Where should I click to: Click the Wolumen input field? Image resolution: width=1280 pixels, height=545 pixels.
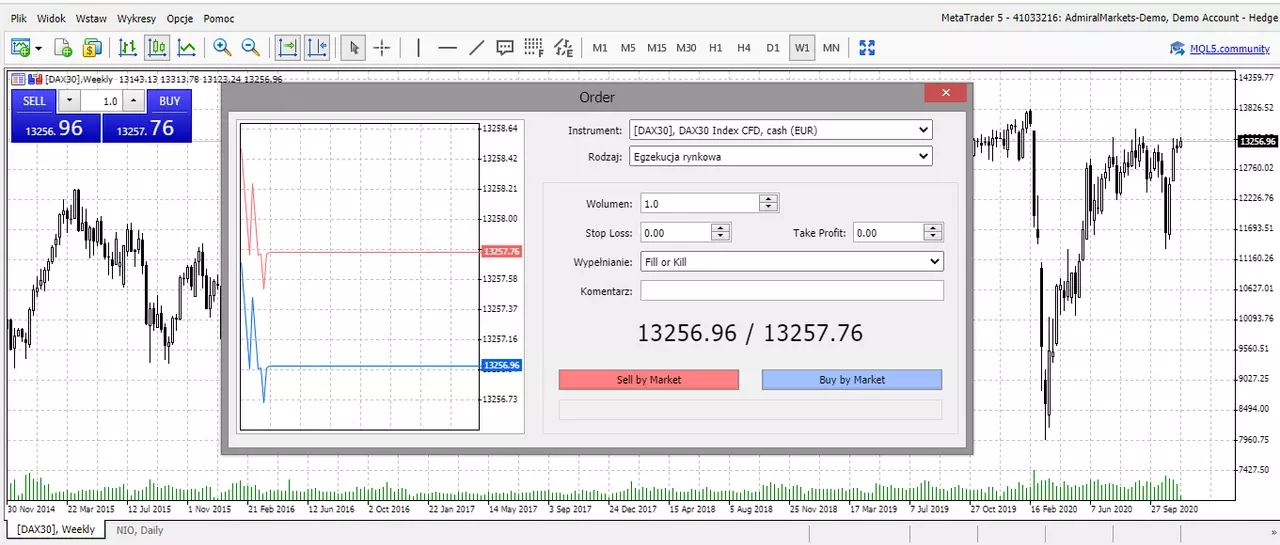pyautogui.click(x=699, y=203)
